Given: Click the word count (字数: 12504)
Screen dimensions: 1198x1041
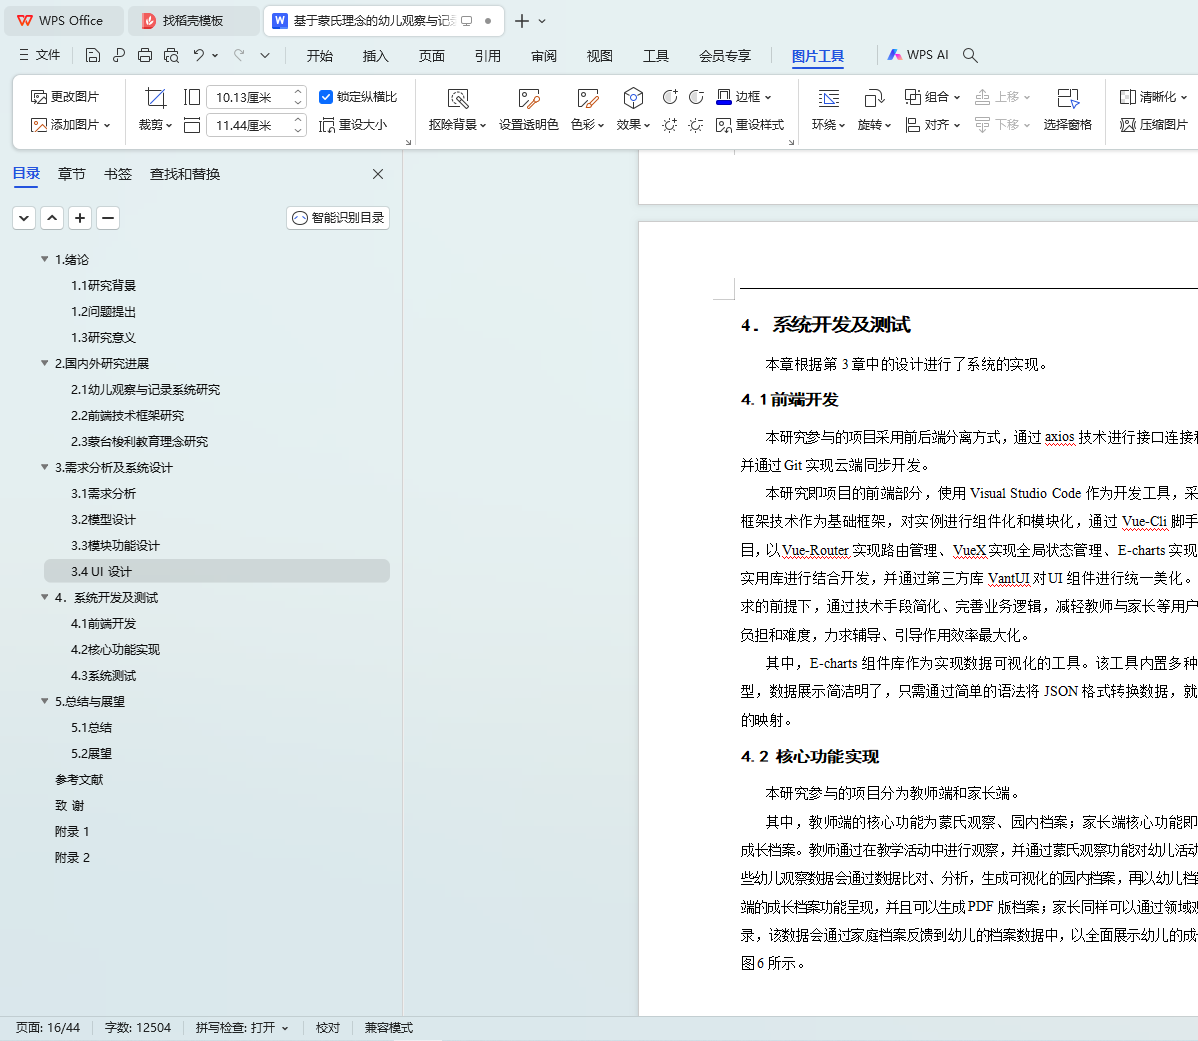Looking at the screenshot, I should coord(138,1028).
